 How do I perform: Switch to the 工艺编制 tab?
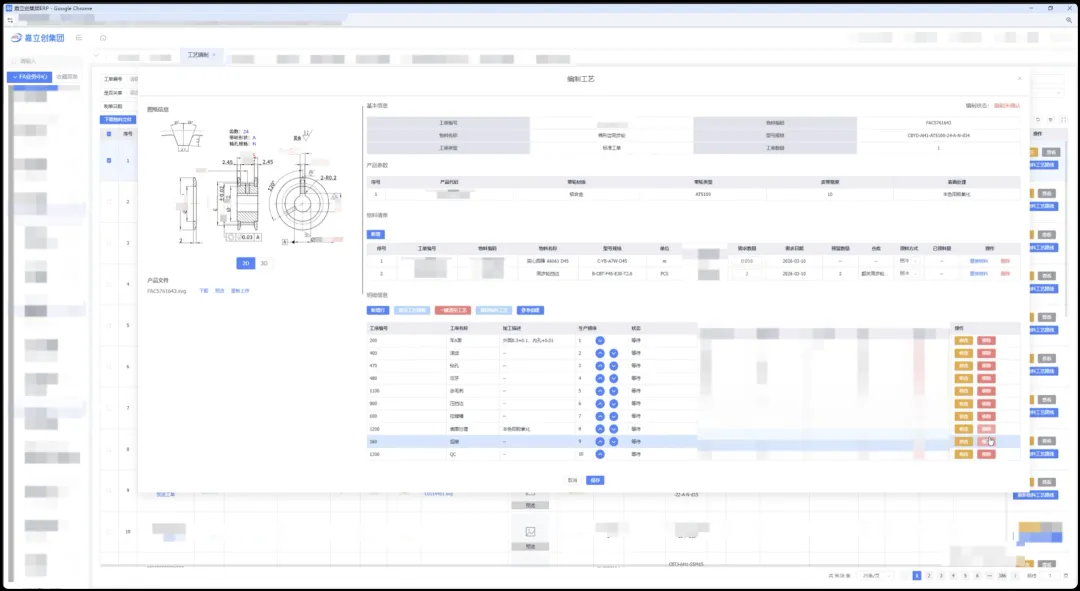coord(197,55)
